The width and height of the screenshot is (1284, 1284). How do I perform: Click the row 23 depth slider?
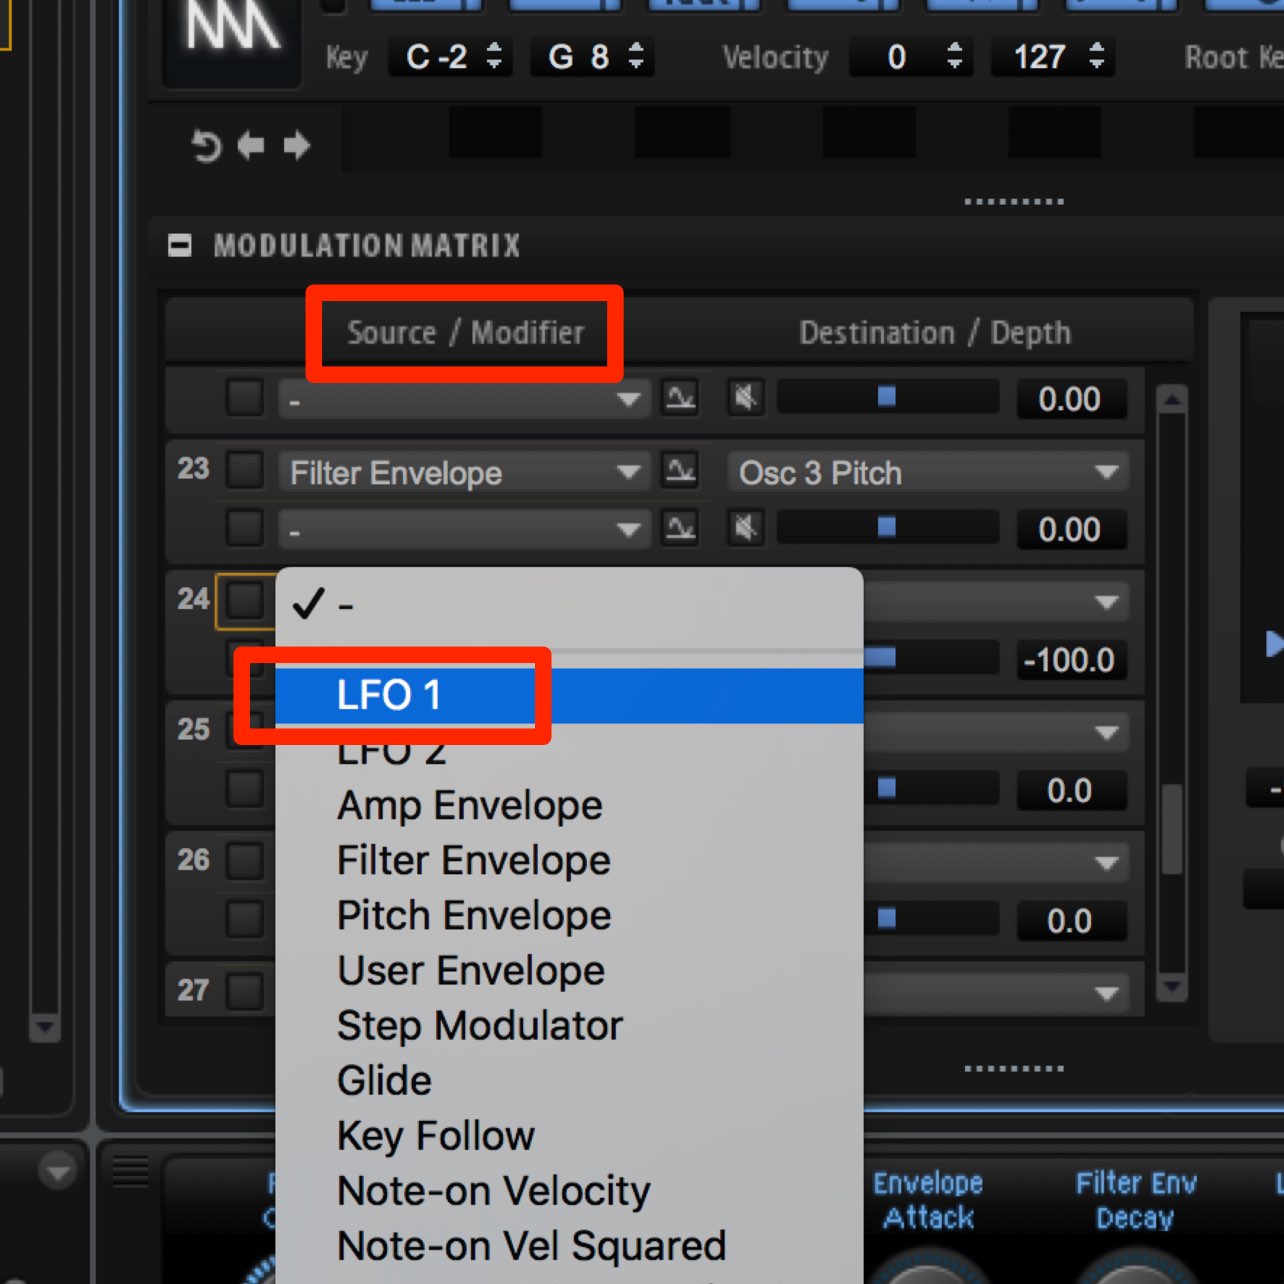pyautogui.click(x=887, y=527)
